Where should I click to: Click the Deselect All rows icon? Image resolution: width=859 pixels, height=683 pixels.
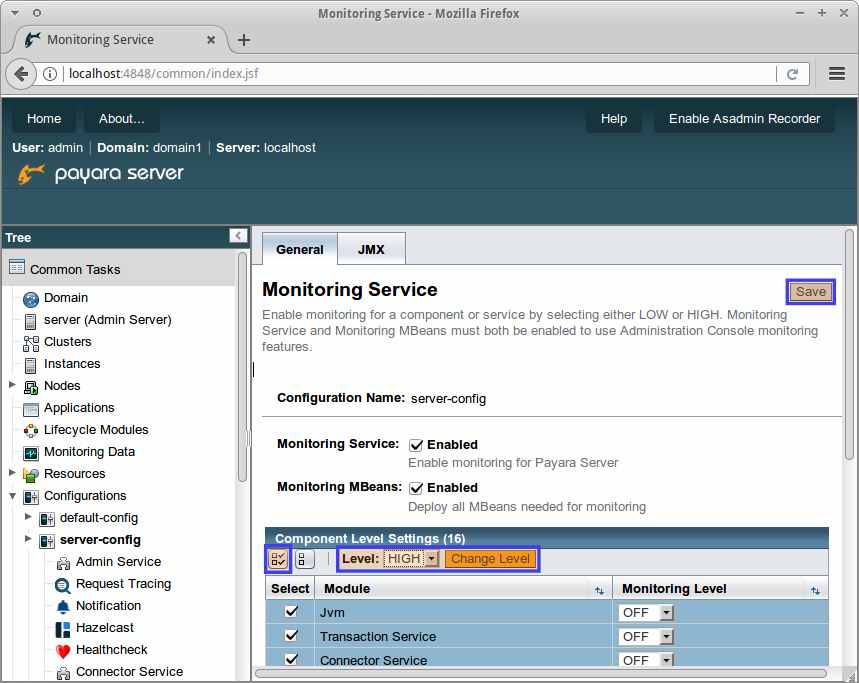(305, 559)
